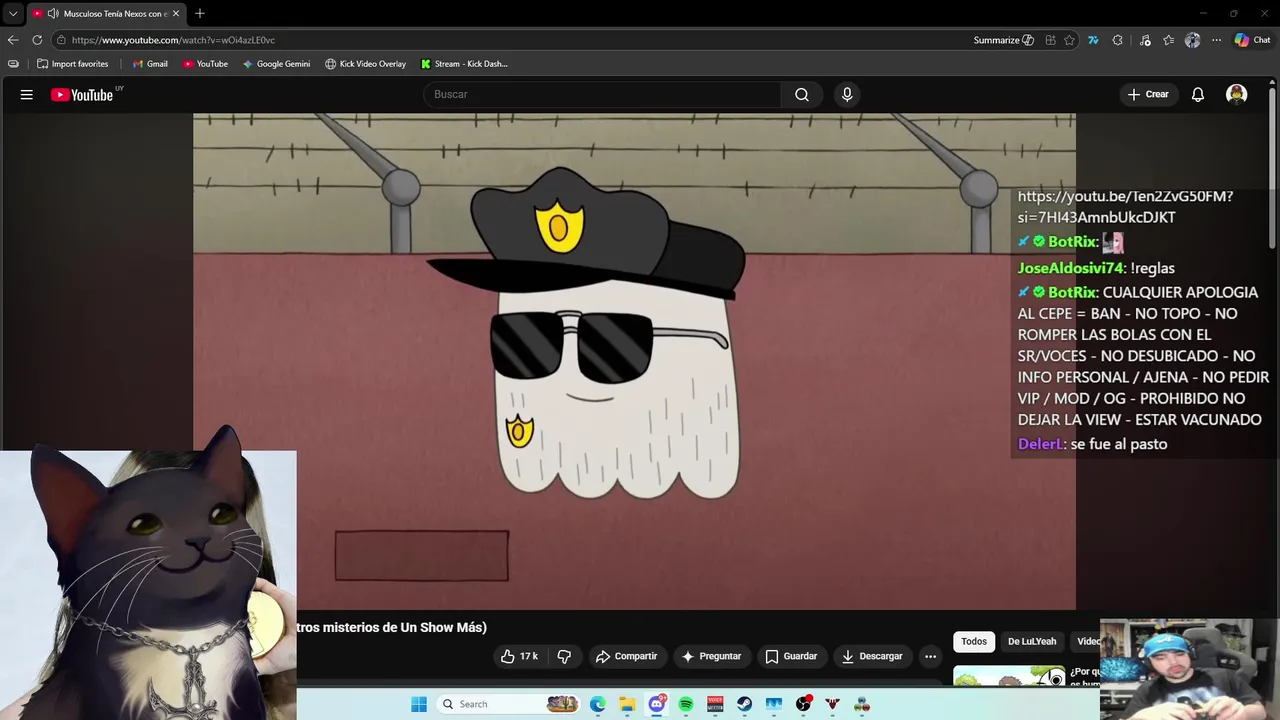Go to the YouTube home logo
The height and width of the screenshot is (720, 1280).
83,95
